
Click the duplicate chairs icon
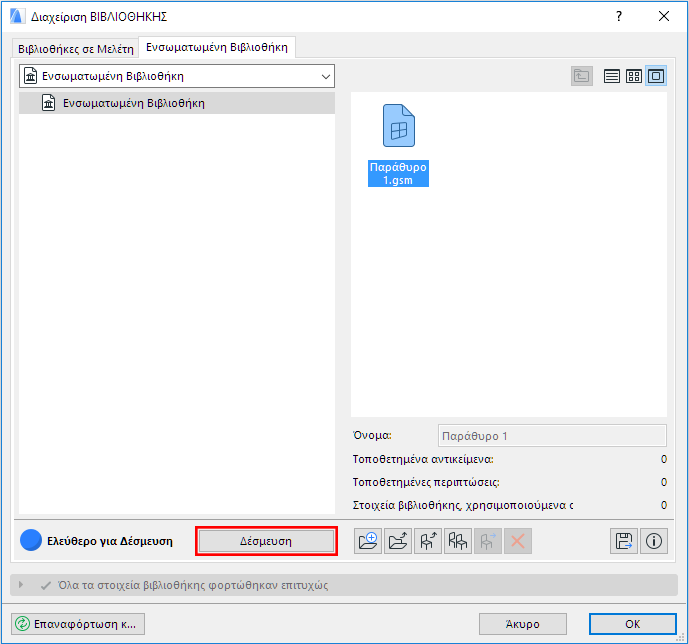[457, 541]
